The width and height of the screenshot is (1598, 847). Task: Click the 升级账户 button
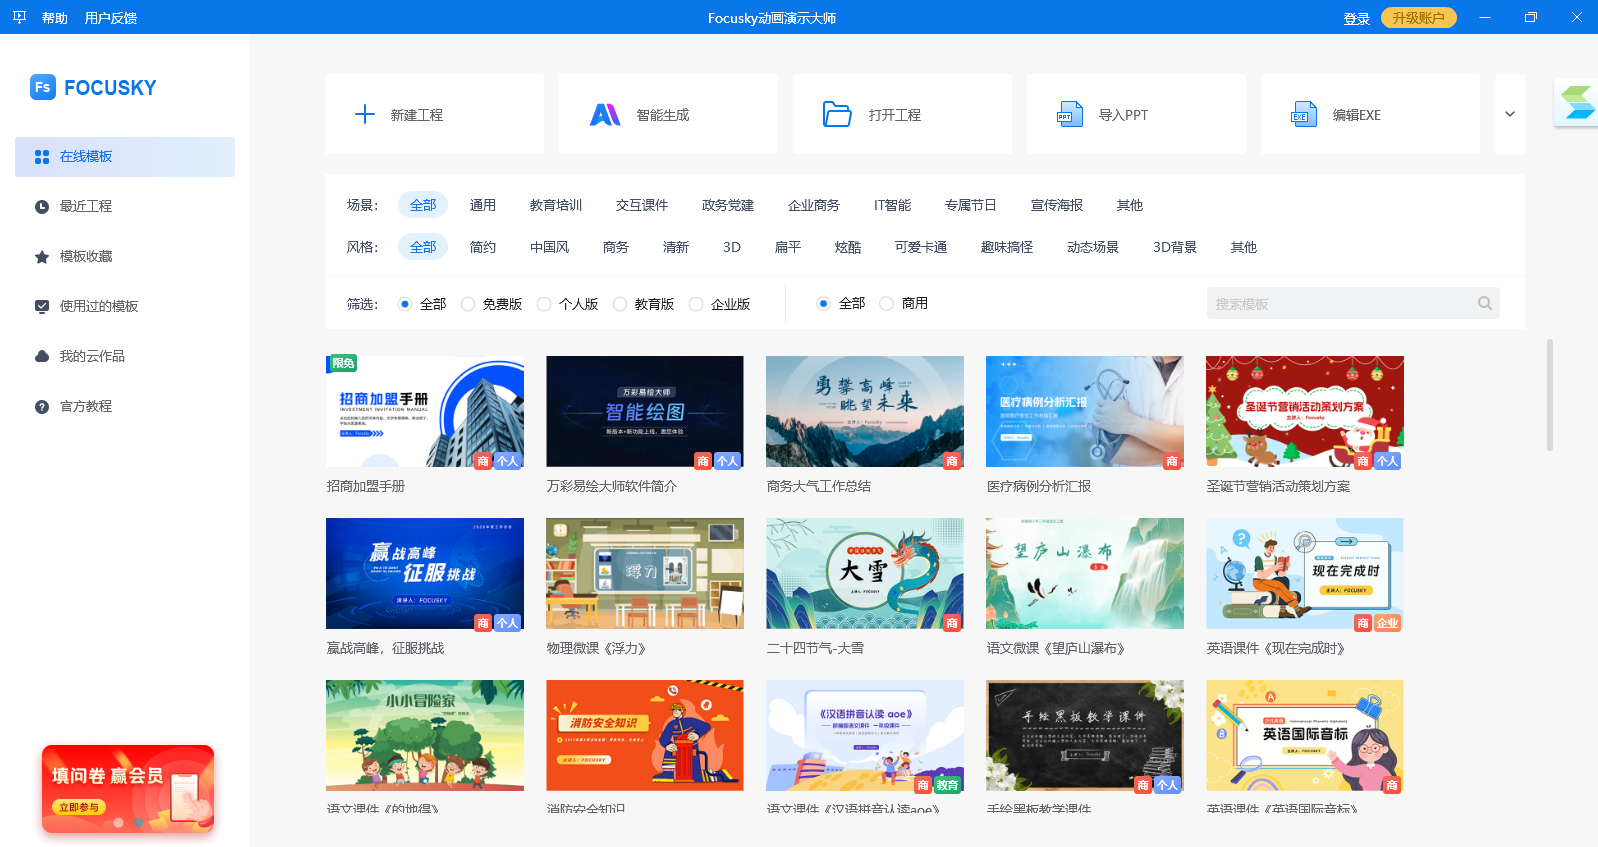click(x=1418, y=18)
